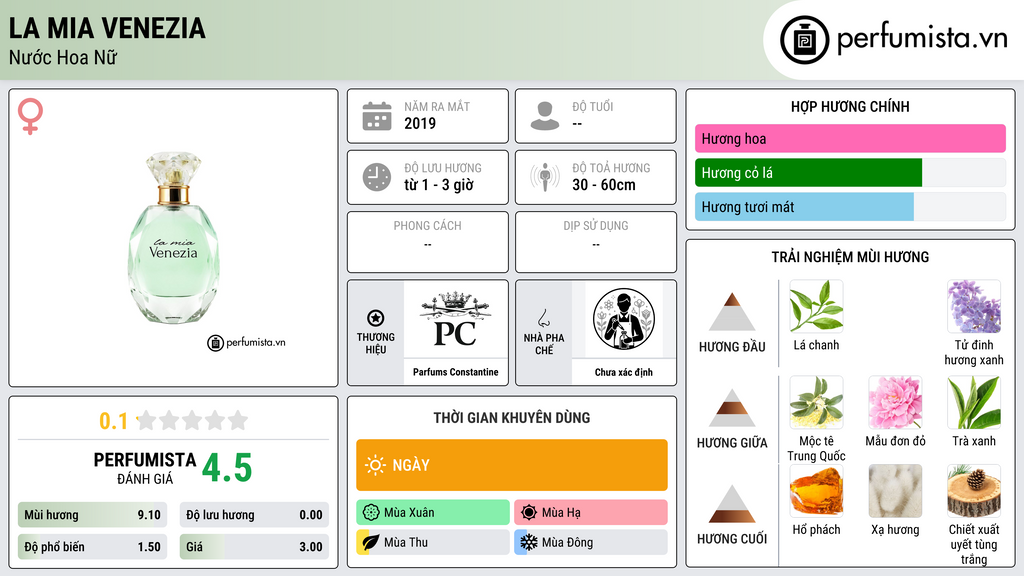
Task: Click the Parfums Constantine brand name text
Action: click(x=455, y=372)
